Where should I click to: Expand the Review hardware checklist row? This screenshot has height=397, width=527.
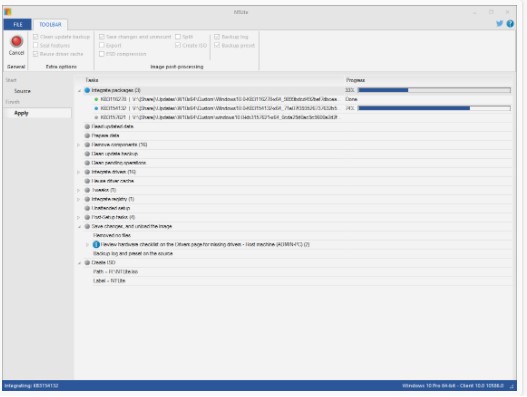tap(87, 245)
